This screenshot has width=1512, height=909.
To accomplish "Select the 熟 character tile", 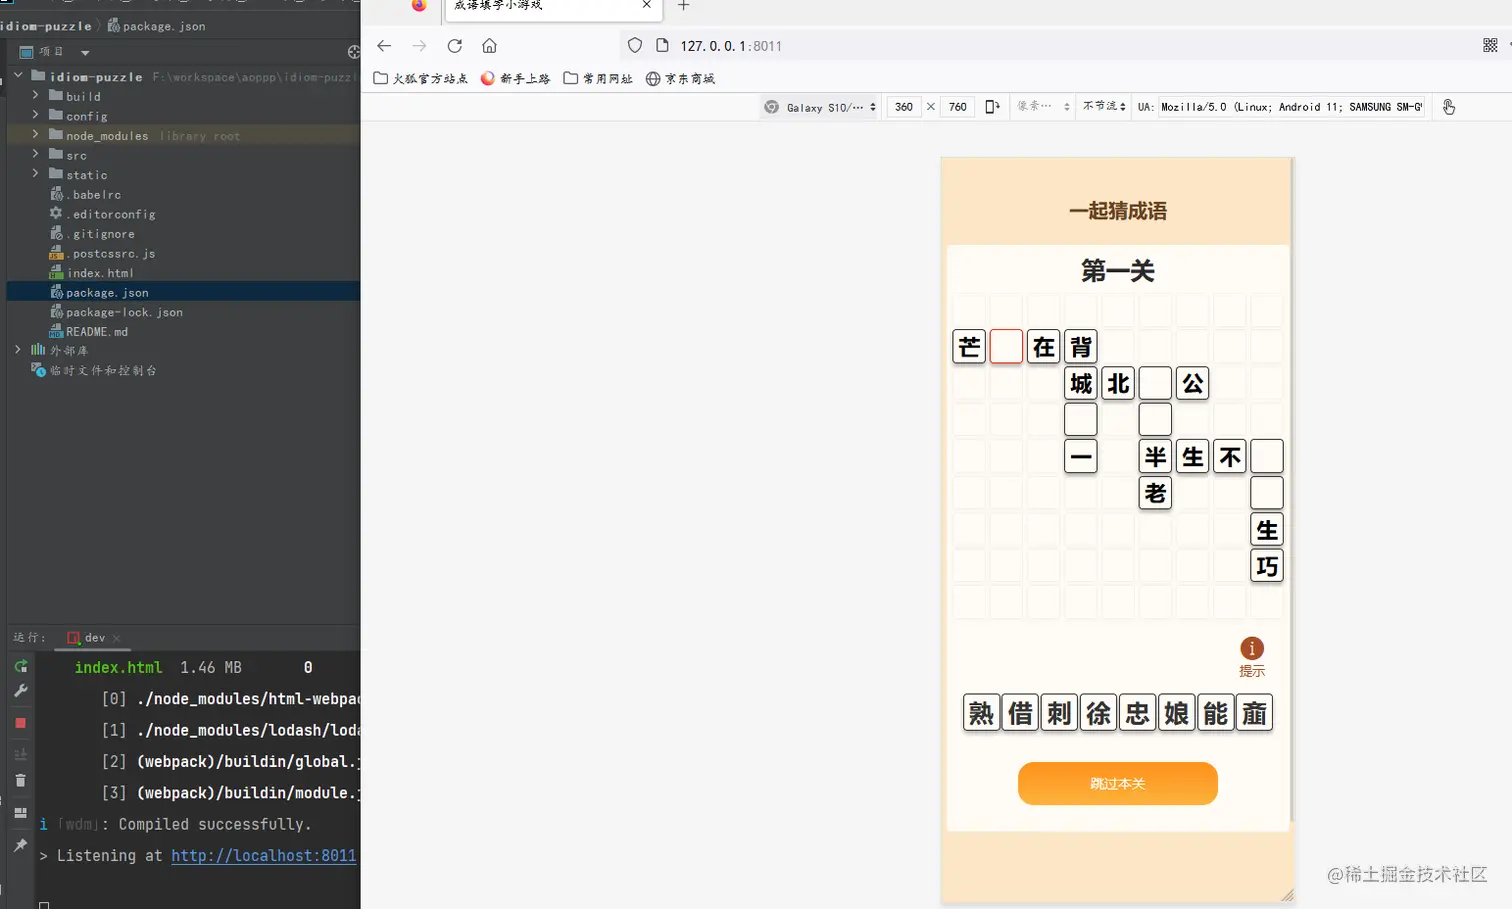I will point(981,712).
